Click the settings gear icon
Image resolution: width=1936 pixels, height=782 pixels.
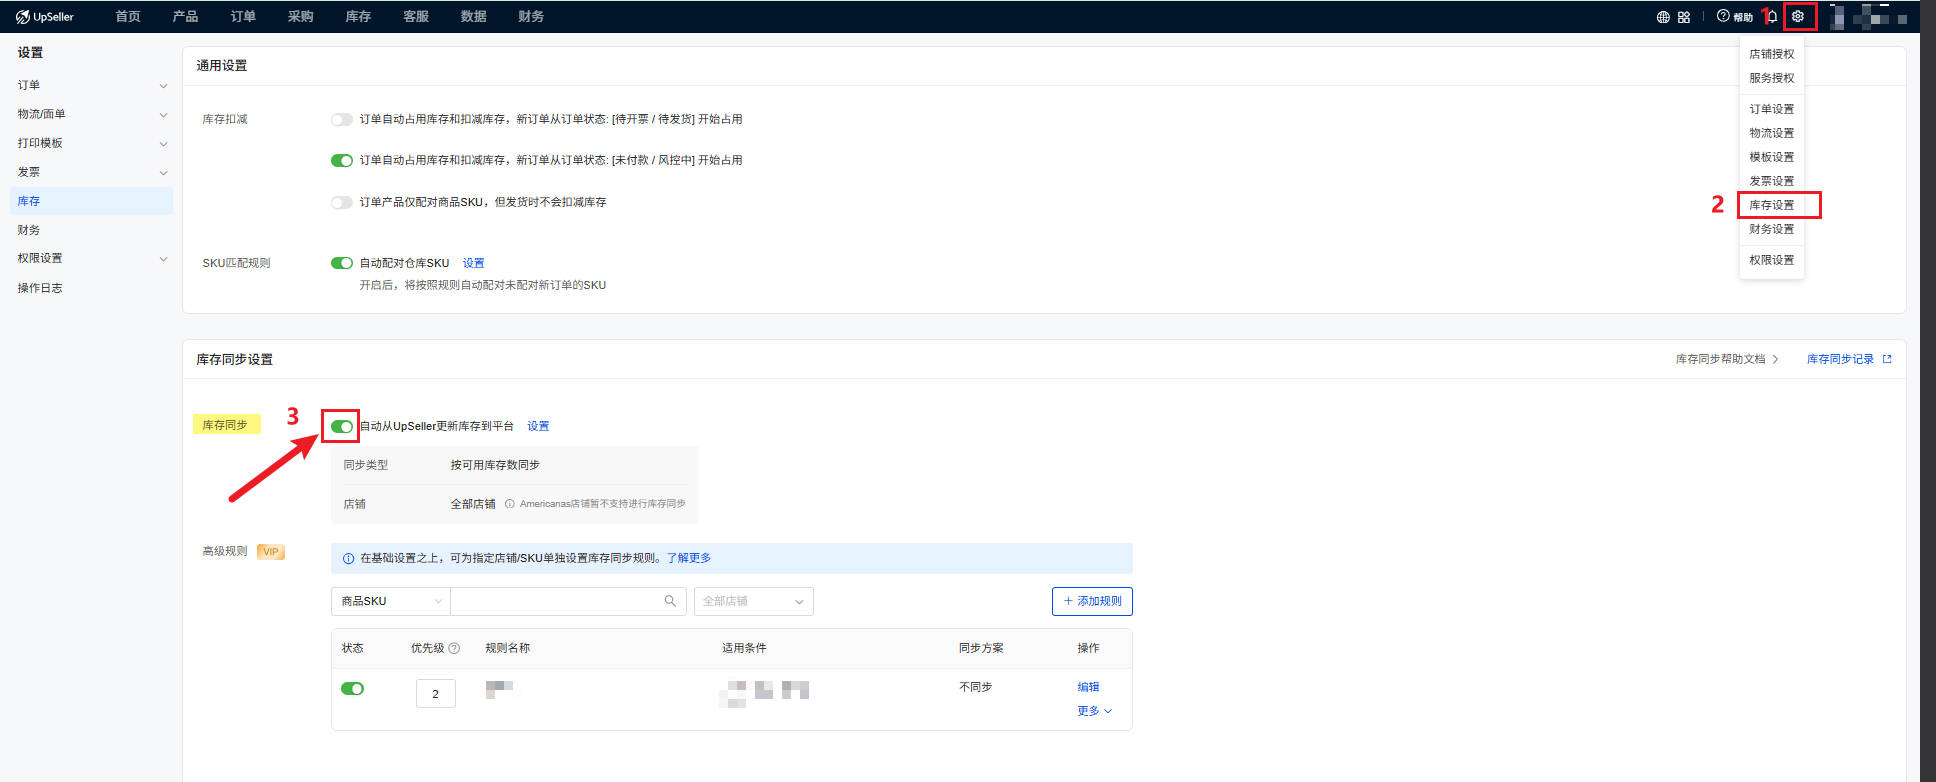(1798, 17)
